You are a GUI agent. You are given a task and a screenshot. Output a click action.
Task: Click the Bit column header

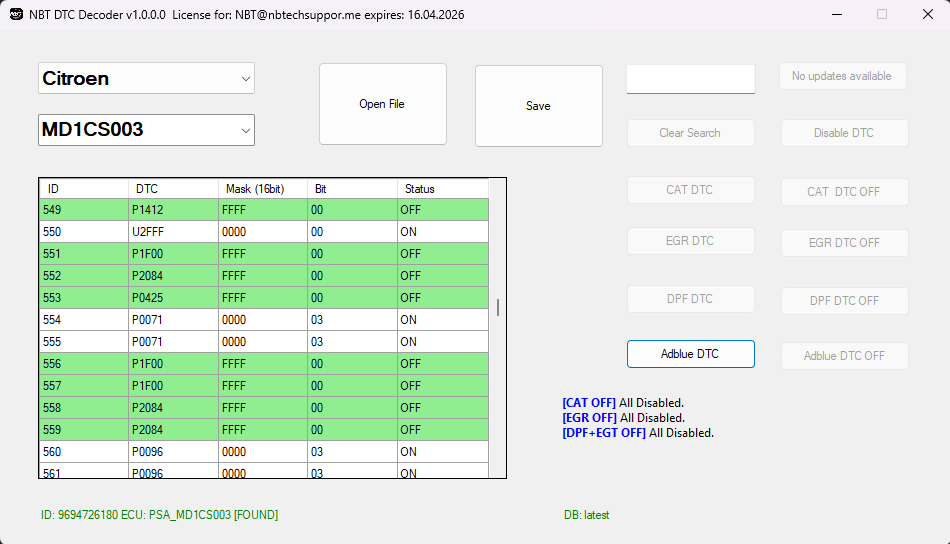pos(352,189)
